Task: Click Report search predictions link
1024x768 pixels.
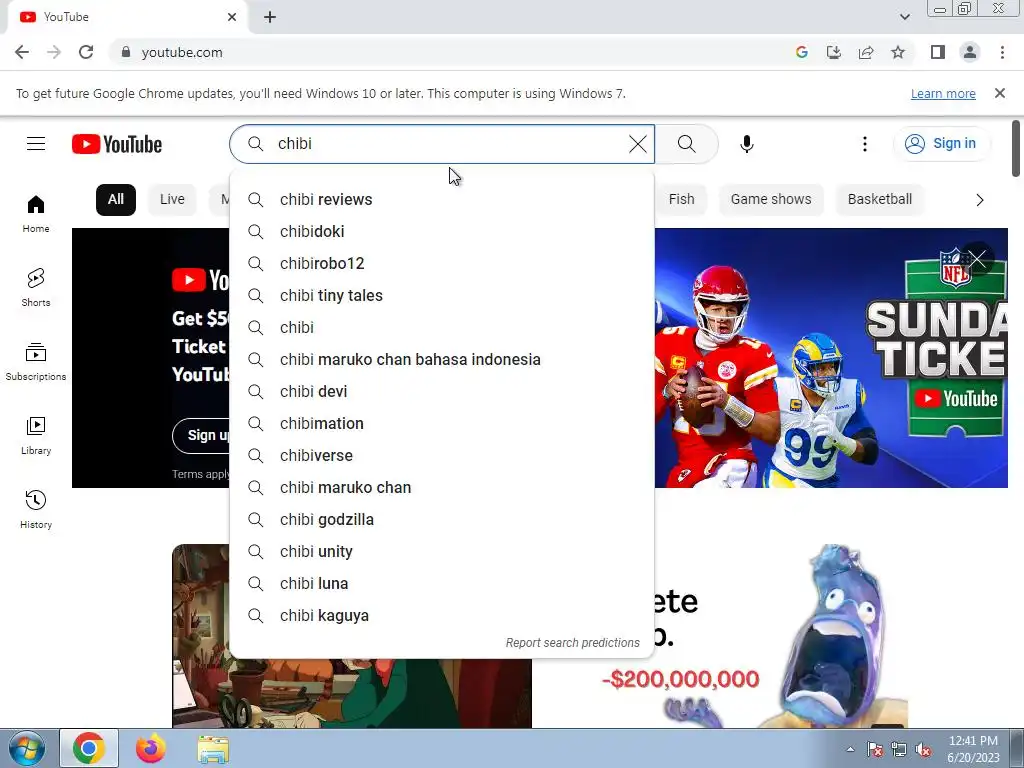Action: pyautogui.click(x=573, y=643)
